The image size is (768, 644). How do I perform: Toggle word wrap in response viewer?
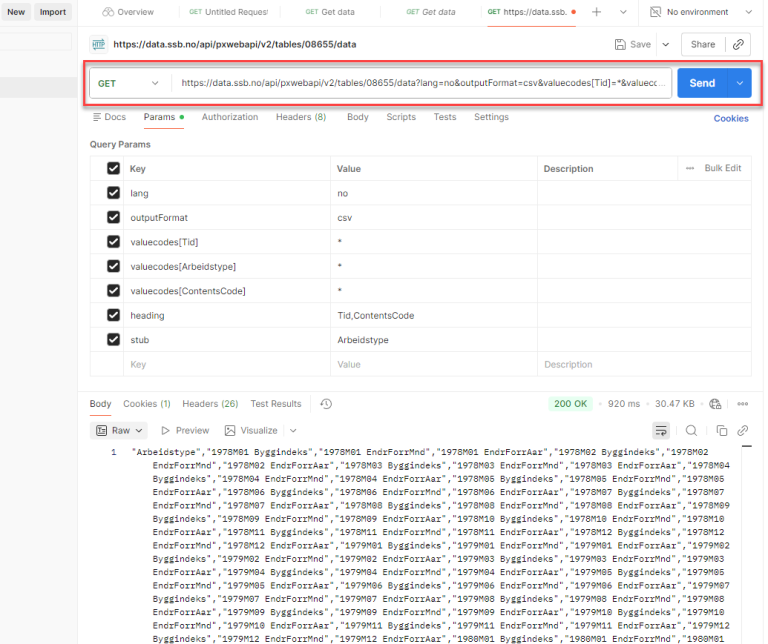661,430
